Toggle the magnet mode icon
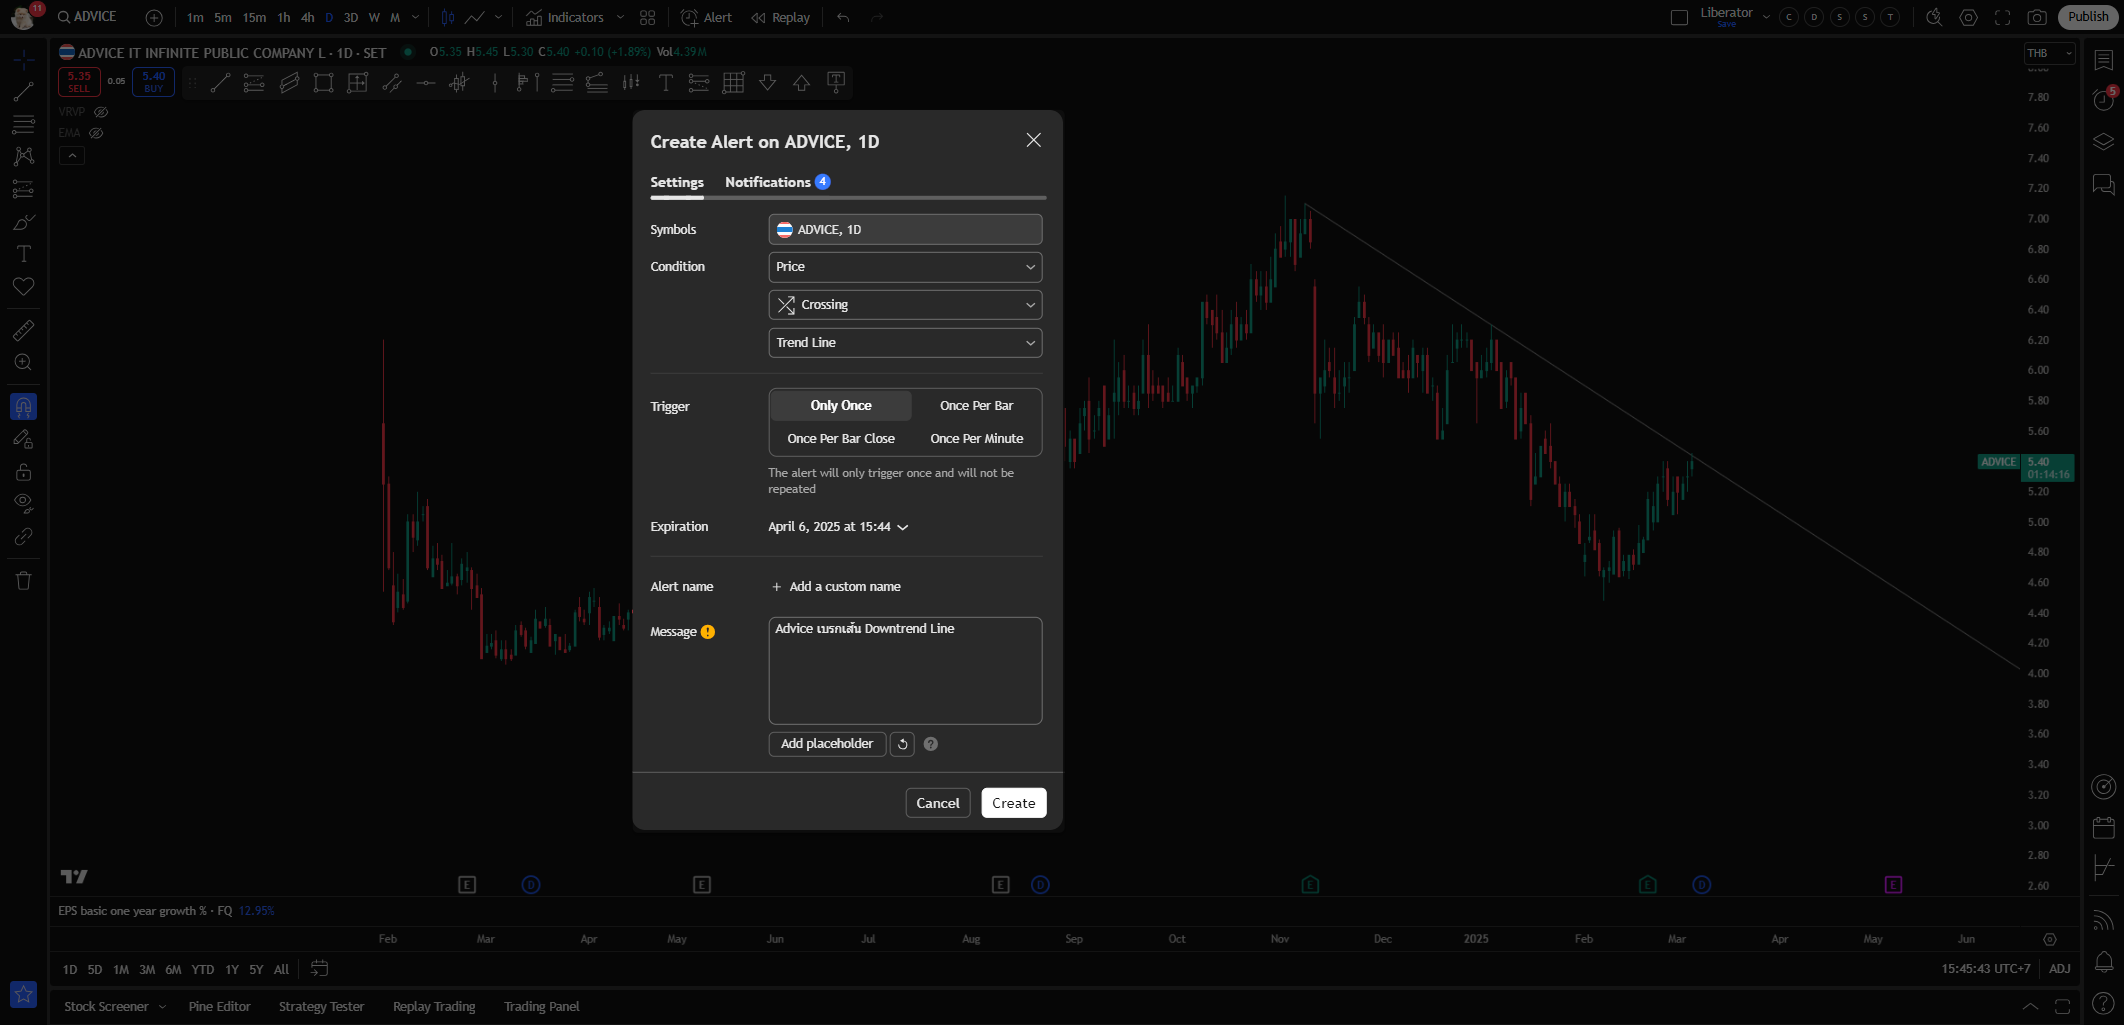The height and width of the screenshot is (1025, 2124). pyautogui.click(x=23, y=407)
